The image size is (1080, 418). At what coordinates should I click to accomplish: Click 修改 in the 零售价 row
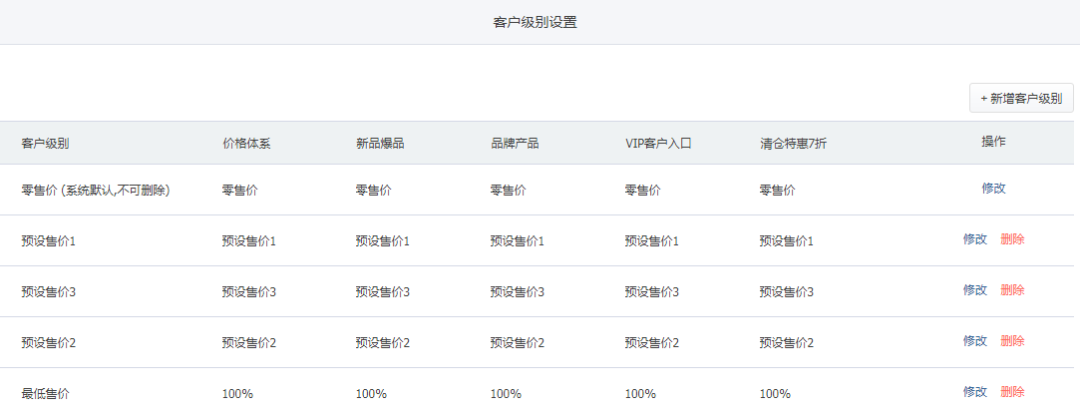click(993, 188)
